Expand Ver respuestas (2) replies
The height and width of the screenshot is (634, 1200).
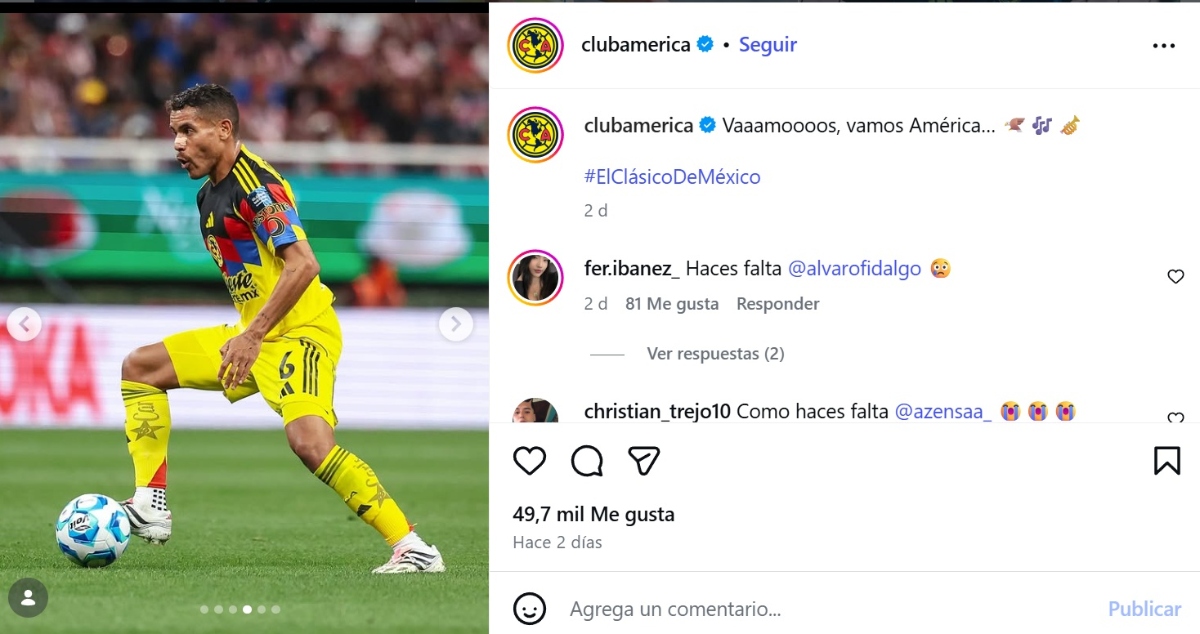click(x=715, y=354)
